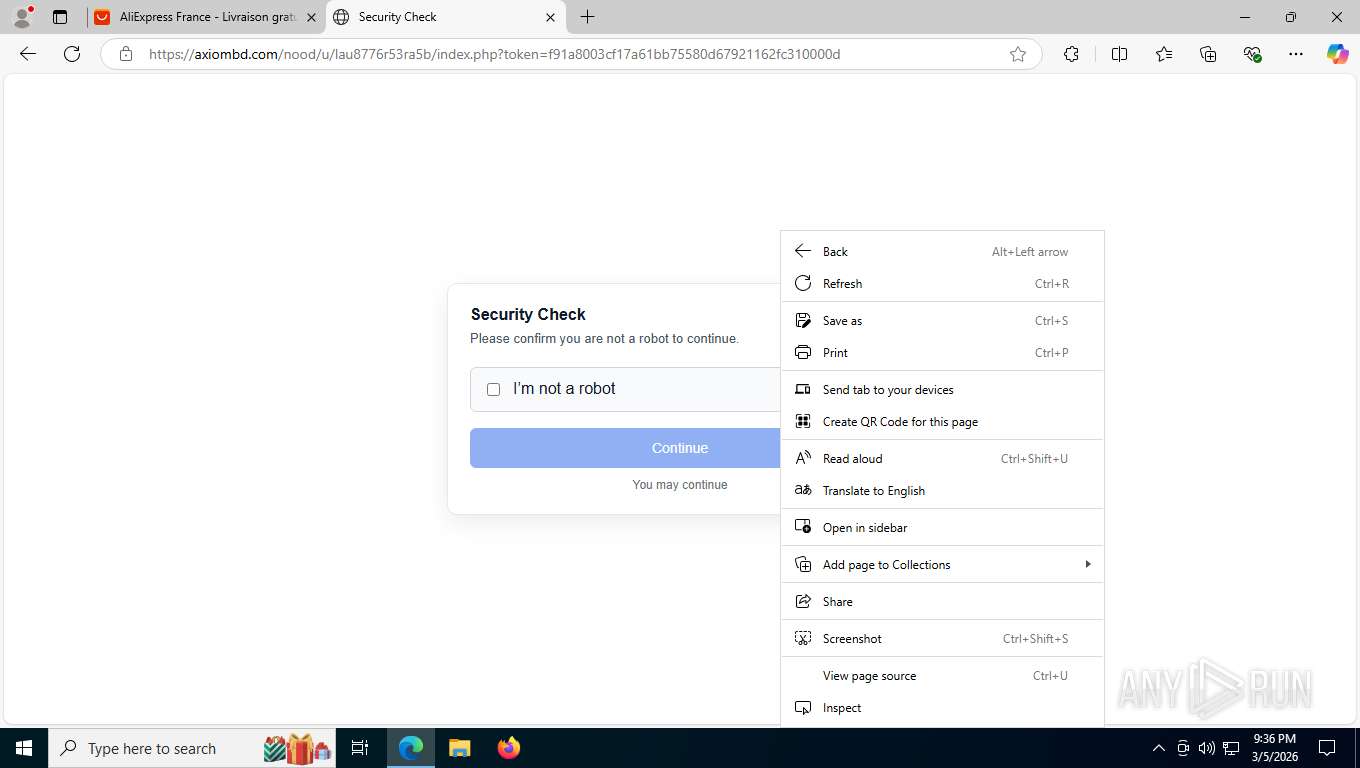Go back using the toolbar arrow
Viewport: 1360px width, 768px height.
[28, 54]
